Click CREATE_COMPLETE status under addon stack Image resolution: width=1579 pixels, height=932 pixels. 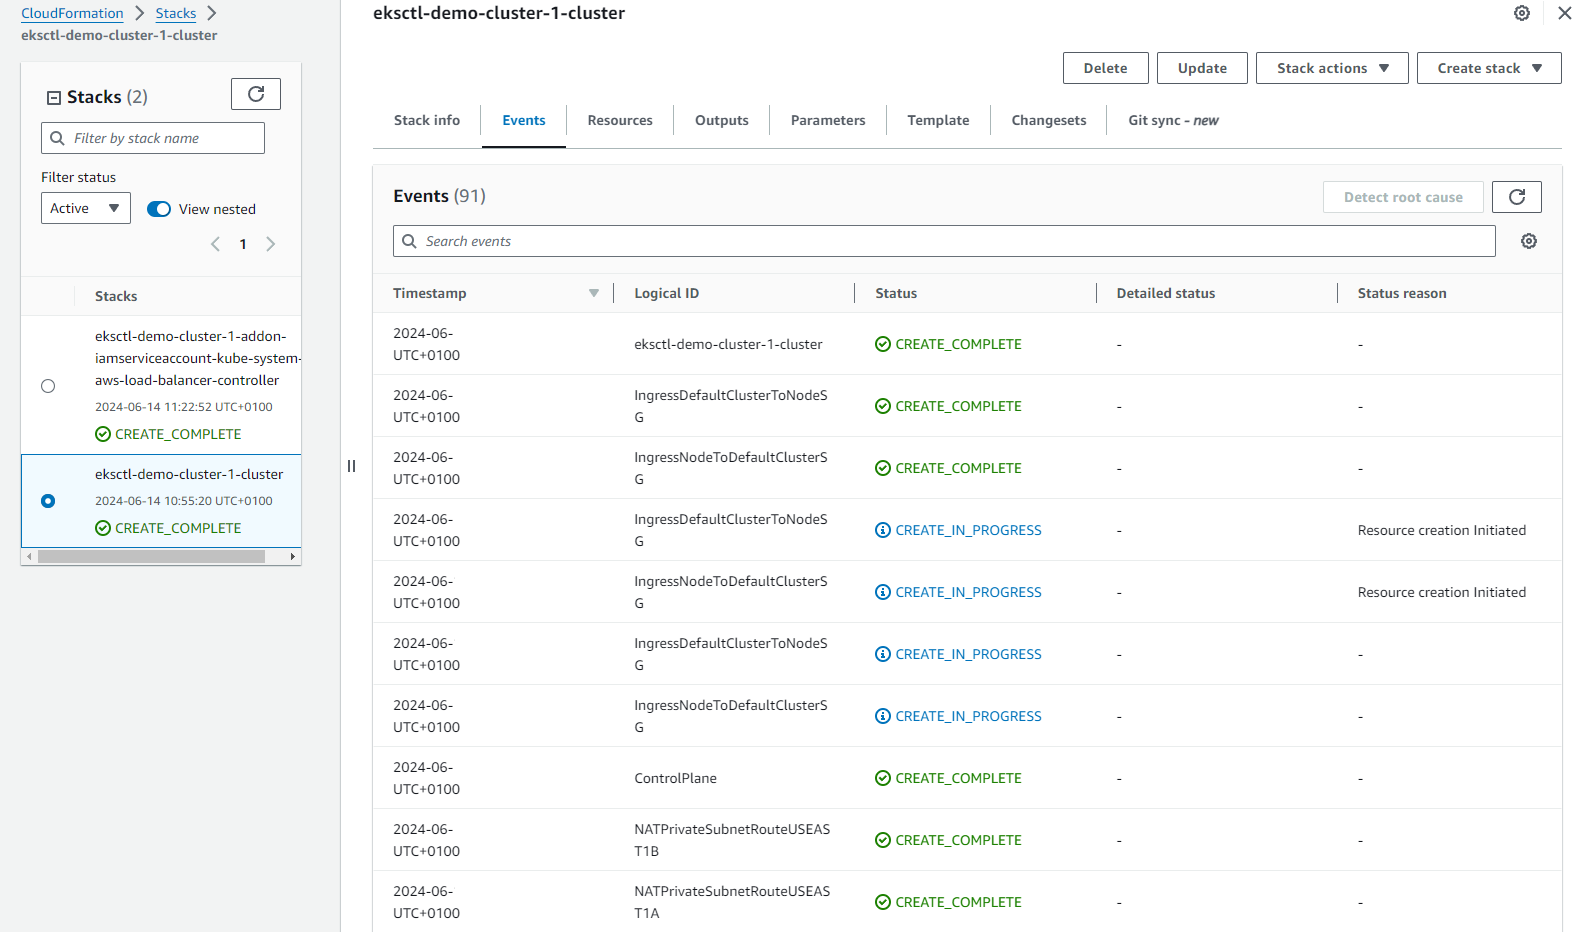(168, 434)
